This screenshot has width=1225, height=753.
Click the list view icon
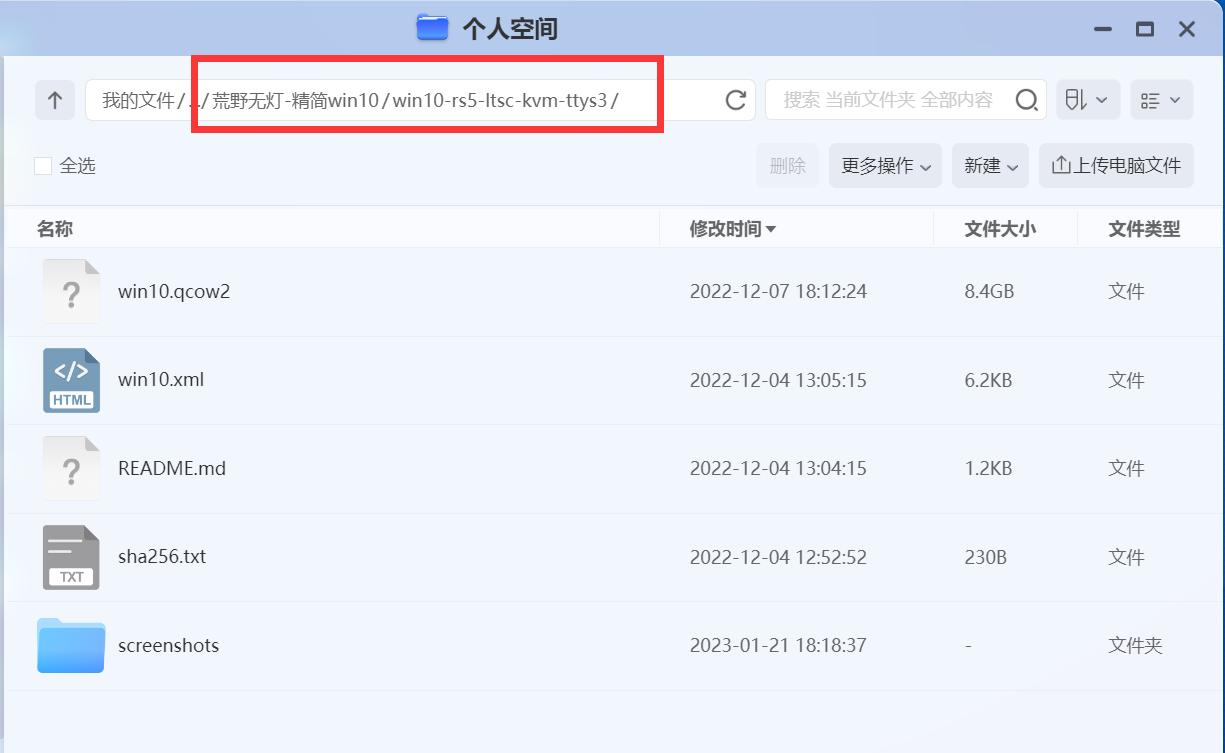tap(1150, 100)
